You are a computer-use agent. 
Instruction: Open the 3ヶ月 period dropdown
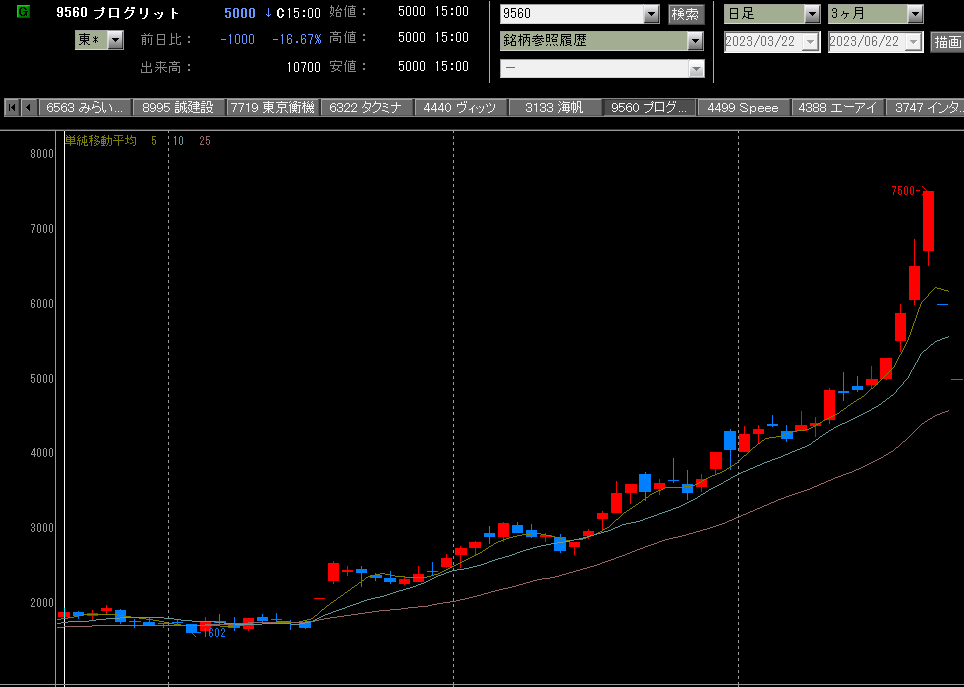(x=915, y=14)
